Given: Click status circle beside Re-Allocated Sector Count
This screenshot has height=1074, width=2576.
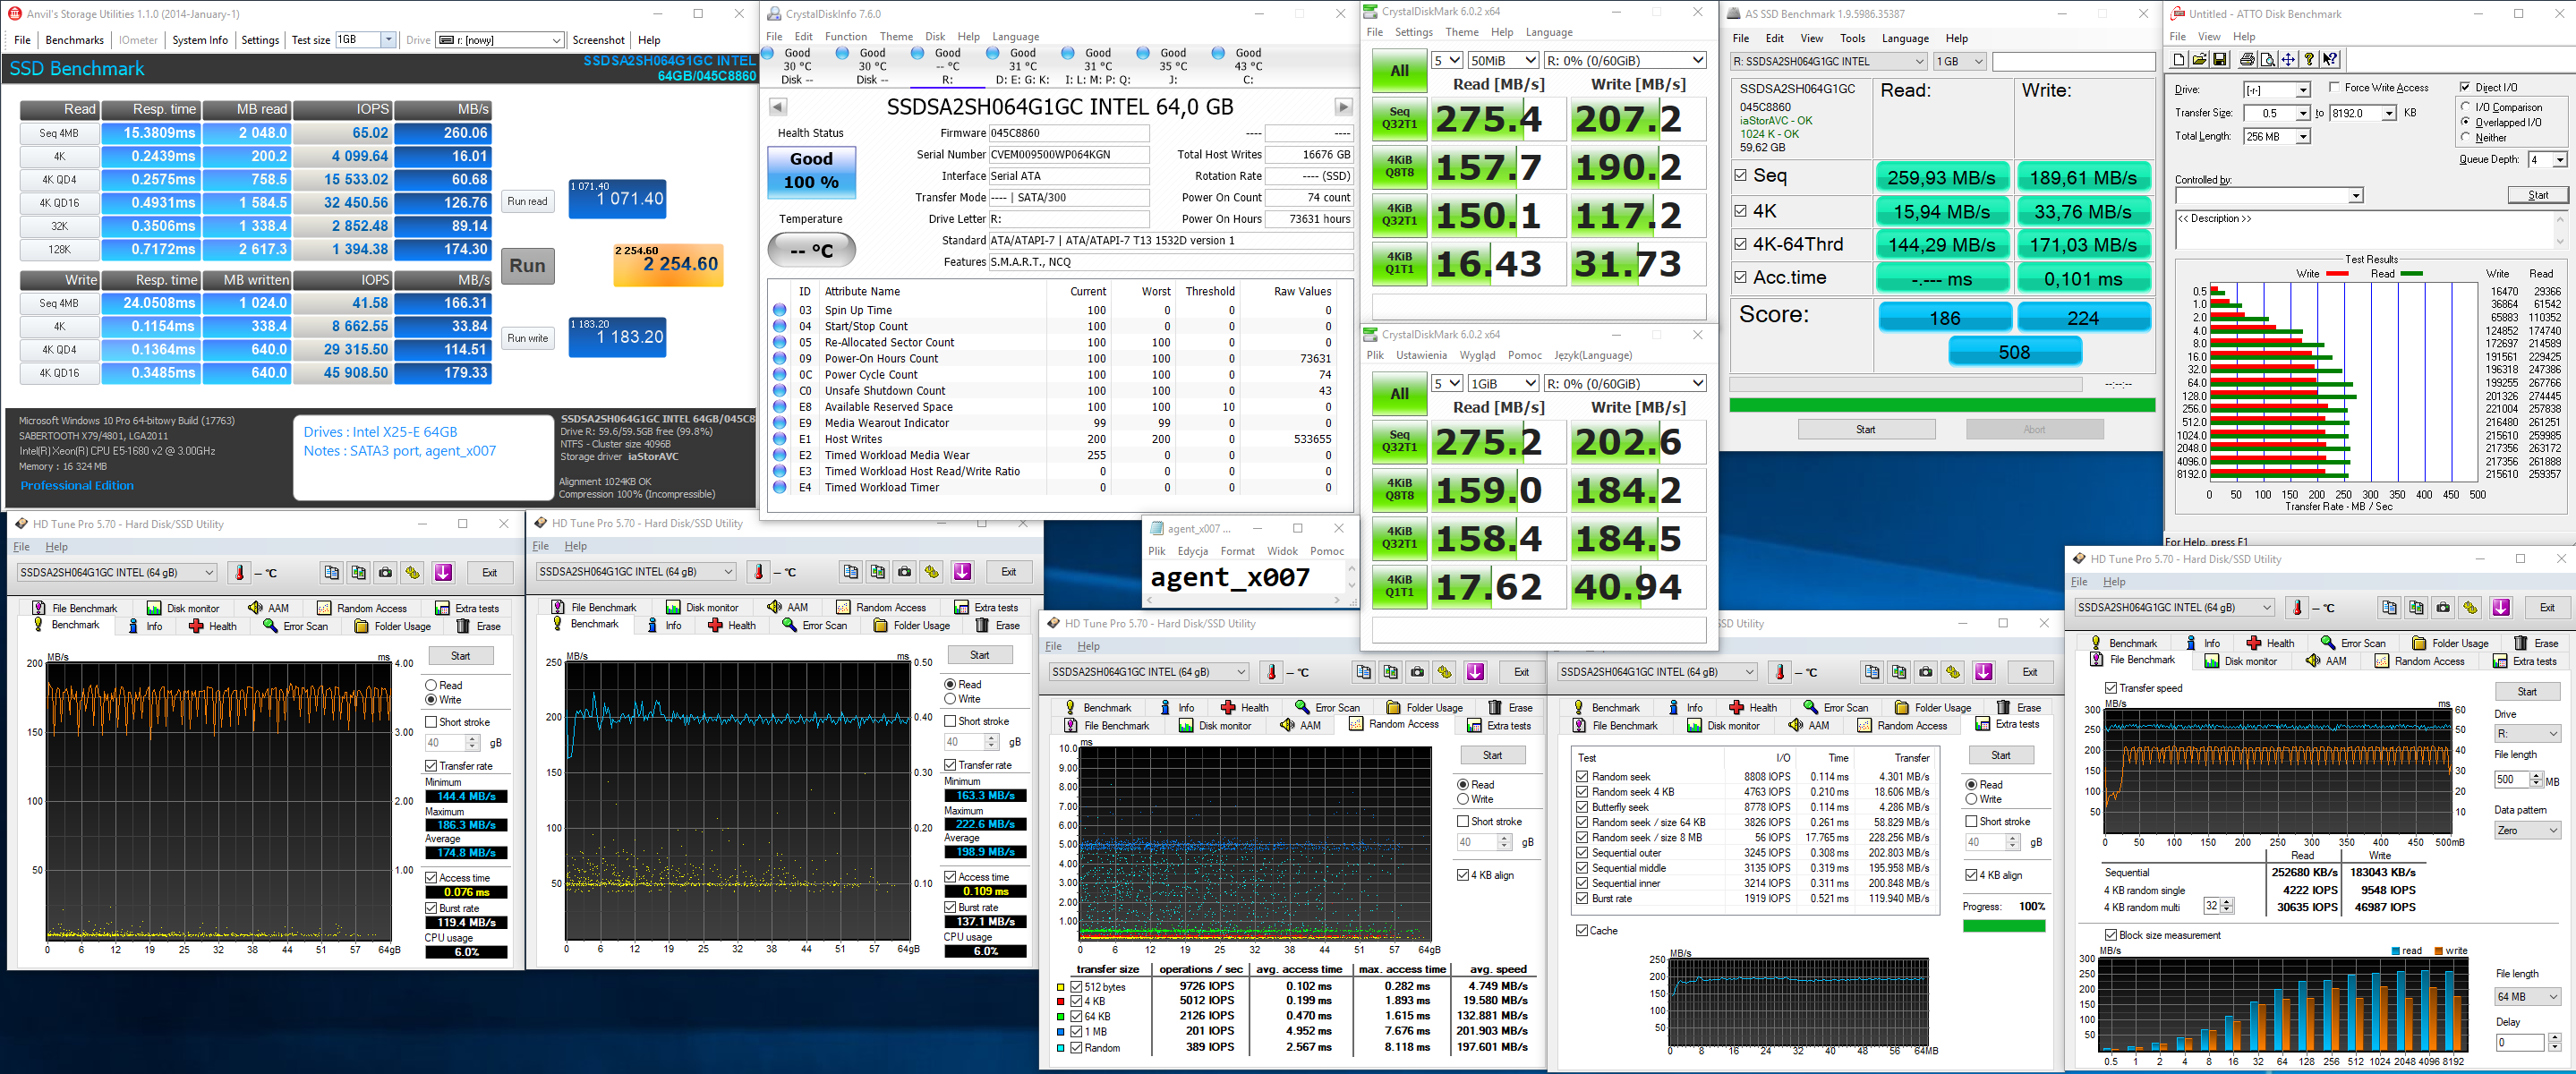Looking at the screenshot, I should tap(779, 342).
